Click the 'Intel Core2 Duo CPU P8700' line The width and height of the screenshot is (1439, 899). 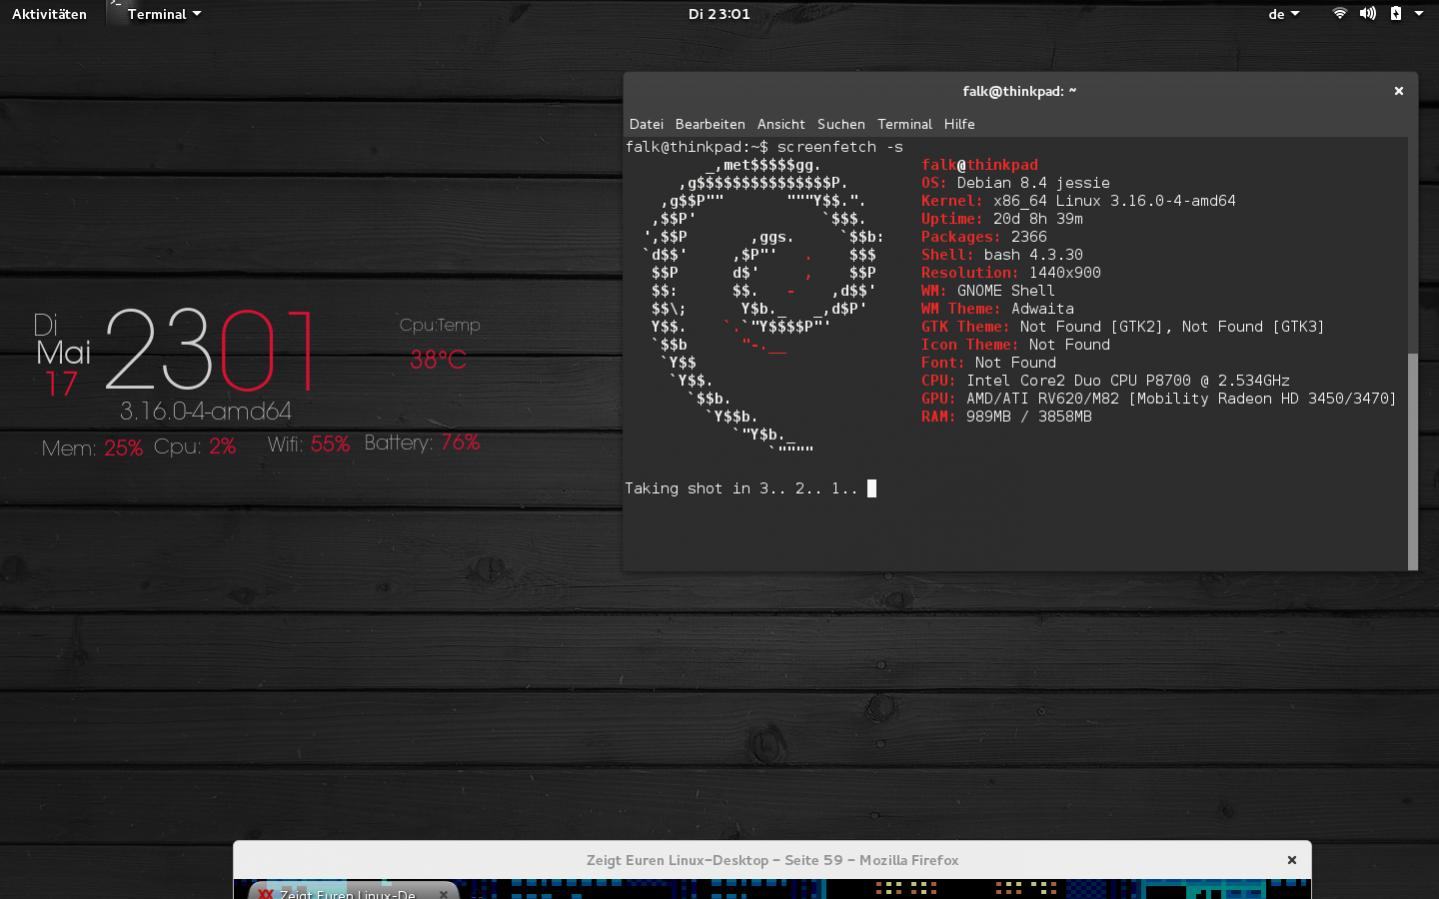point(1128,381)
